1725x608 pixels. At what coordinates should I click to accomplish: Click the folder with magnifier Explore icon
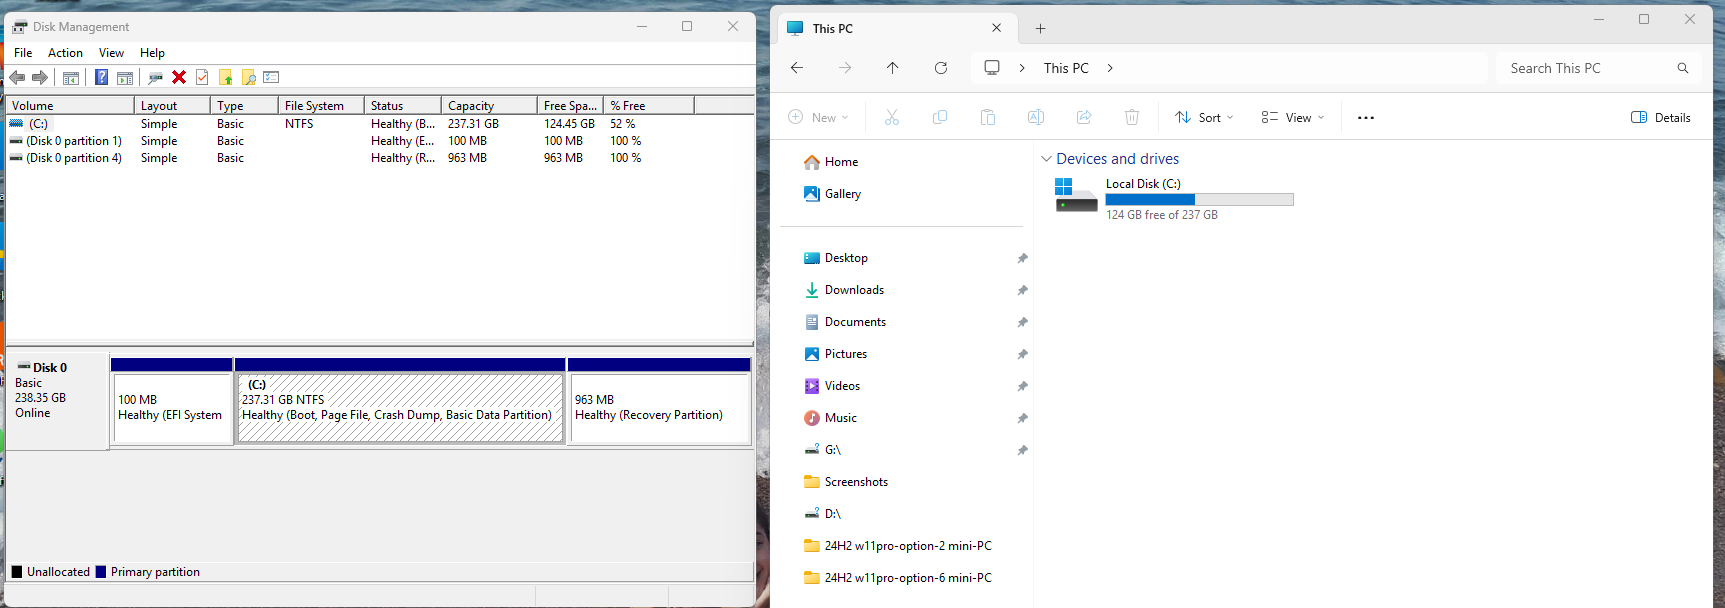[x=249, y=77]
